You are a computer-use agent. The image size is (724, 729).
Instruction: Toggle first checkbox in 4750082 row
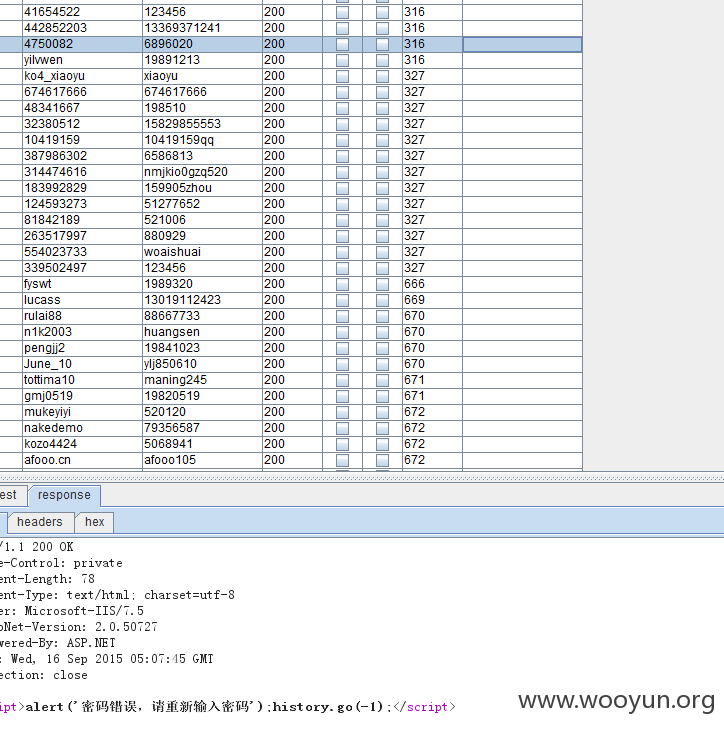pos(342,44)
